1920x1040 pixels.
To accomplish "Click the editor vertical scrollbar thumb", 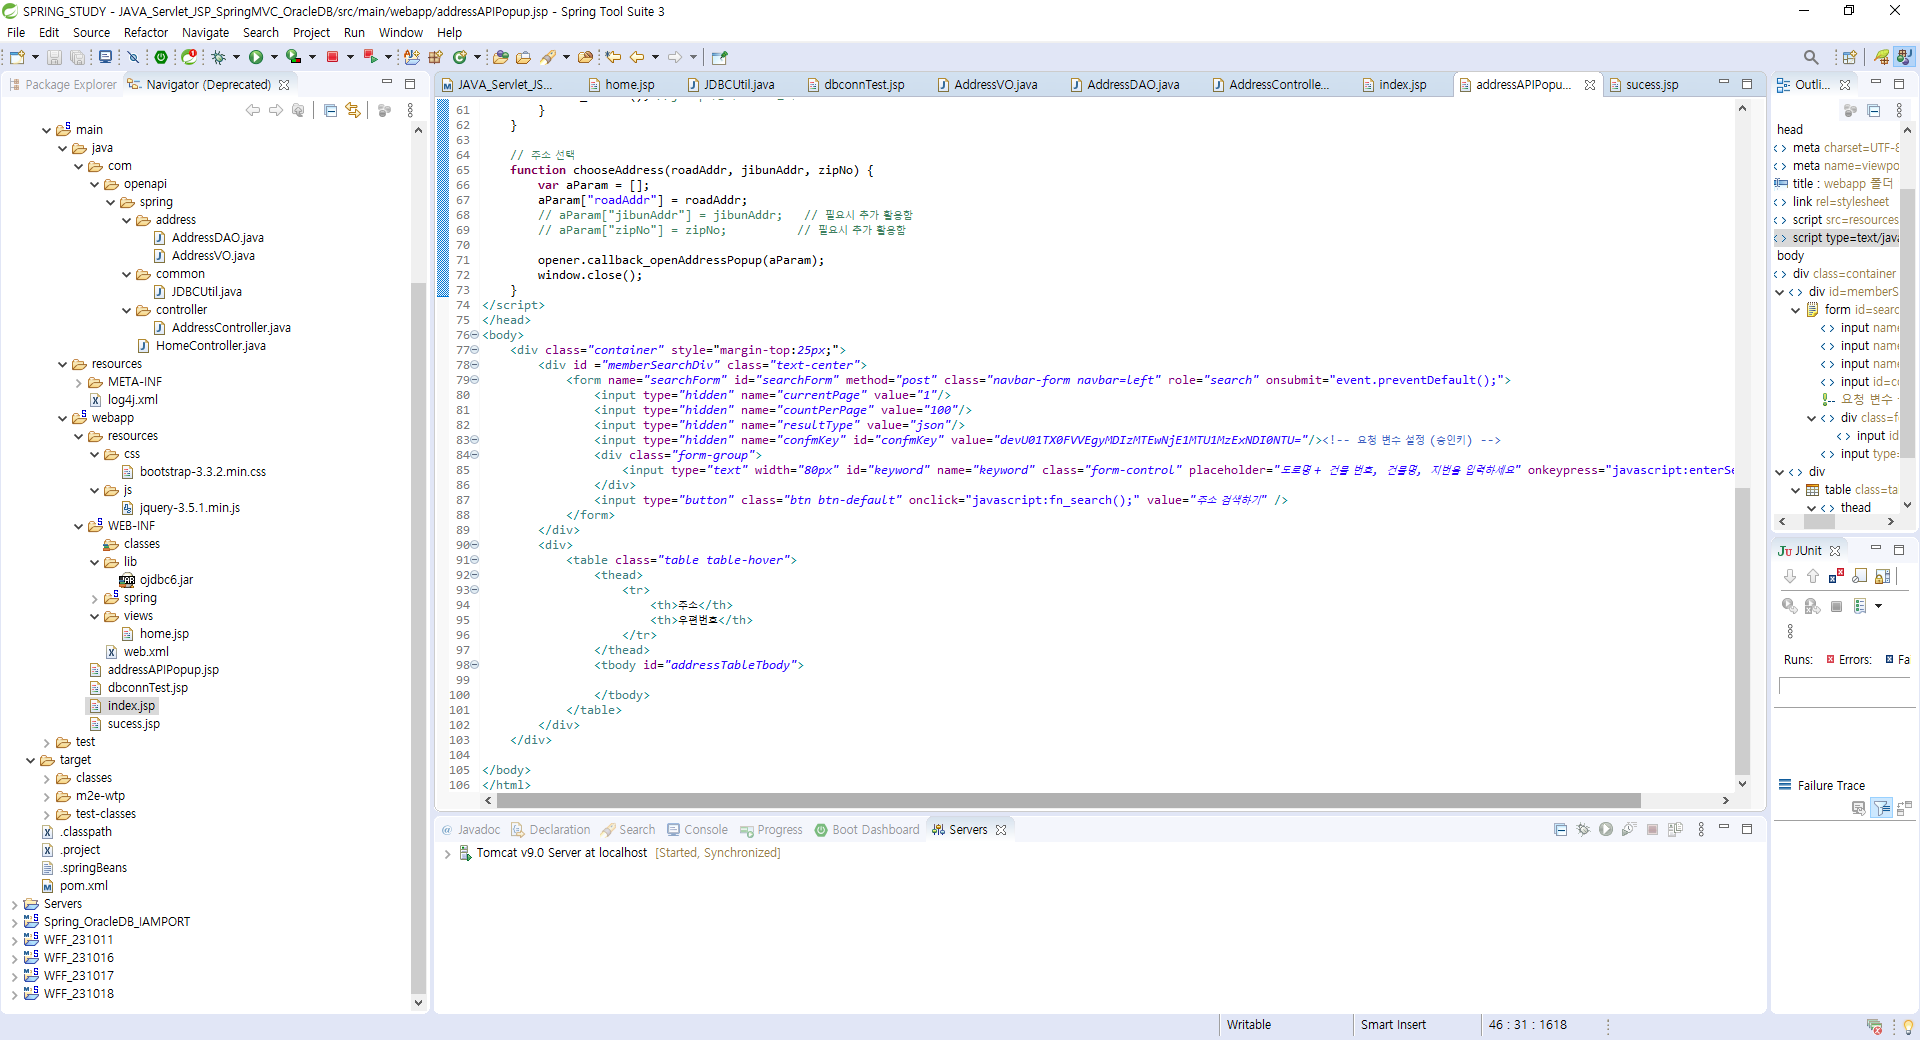I will pos(1742,630).
